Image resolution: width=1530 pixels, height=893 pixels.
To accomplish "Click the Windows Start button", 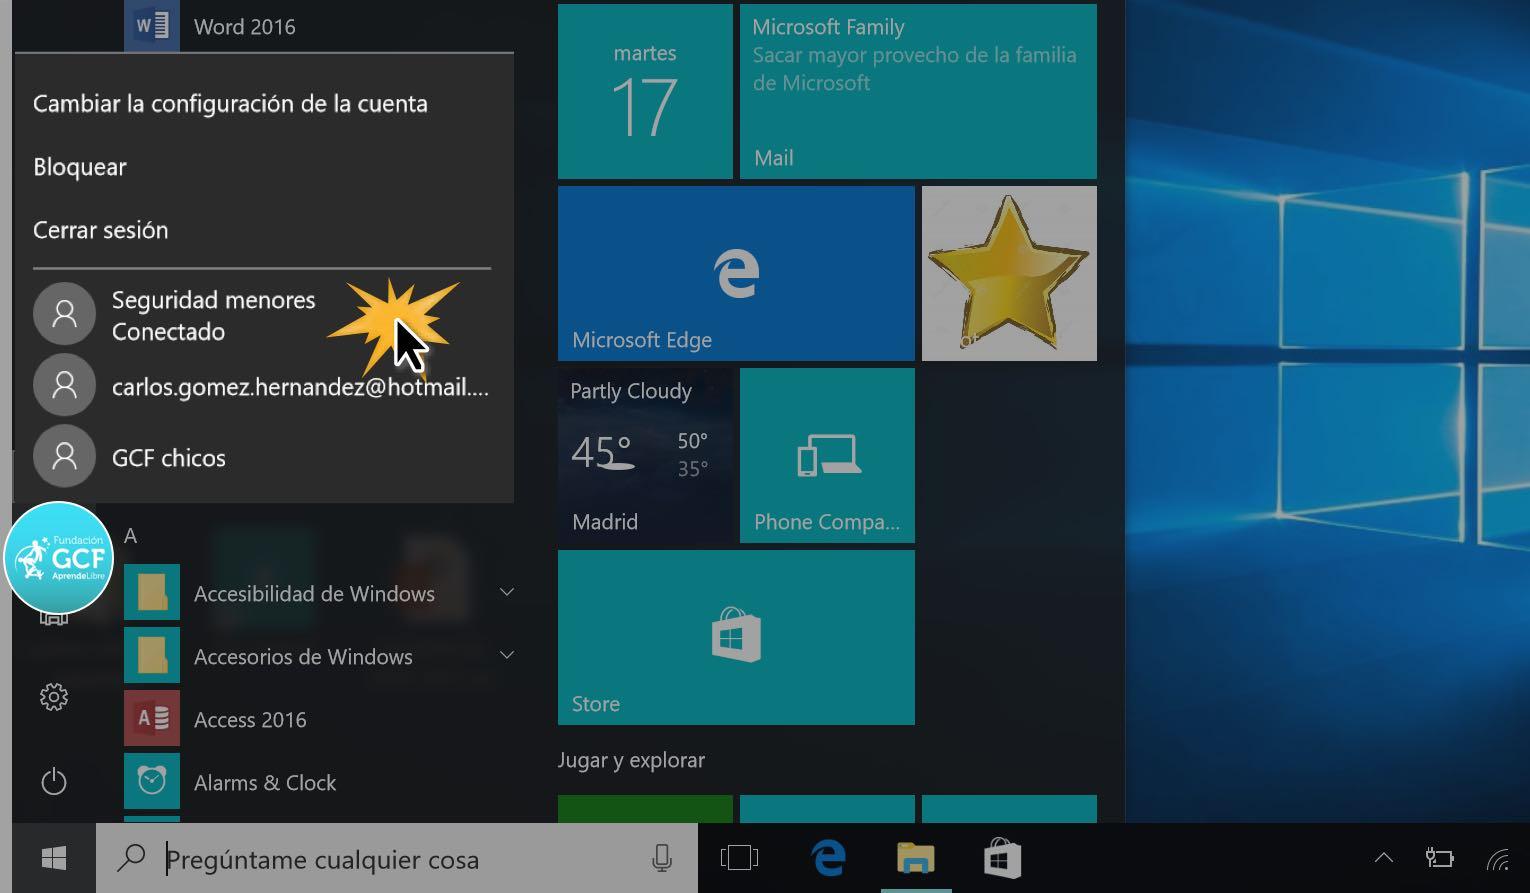I will (54, 858).
